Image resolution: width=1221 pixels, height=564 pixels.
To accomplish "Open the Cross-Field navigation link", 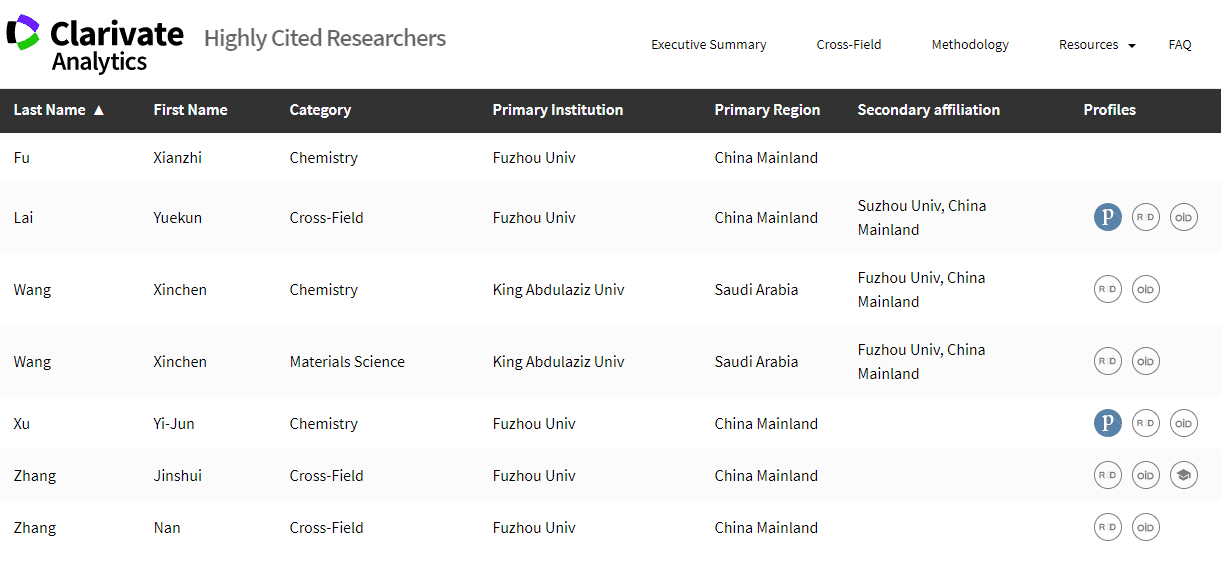I will click(849, 45).
